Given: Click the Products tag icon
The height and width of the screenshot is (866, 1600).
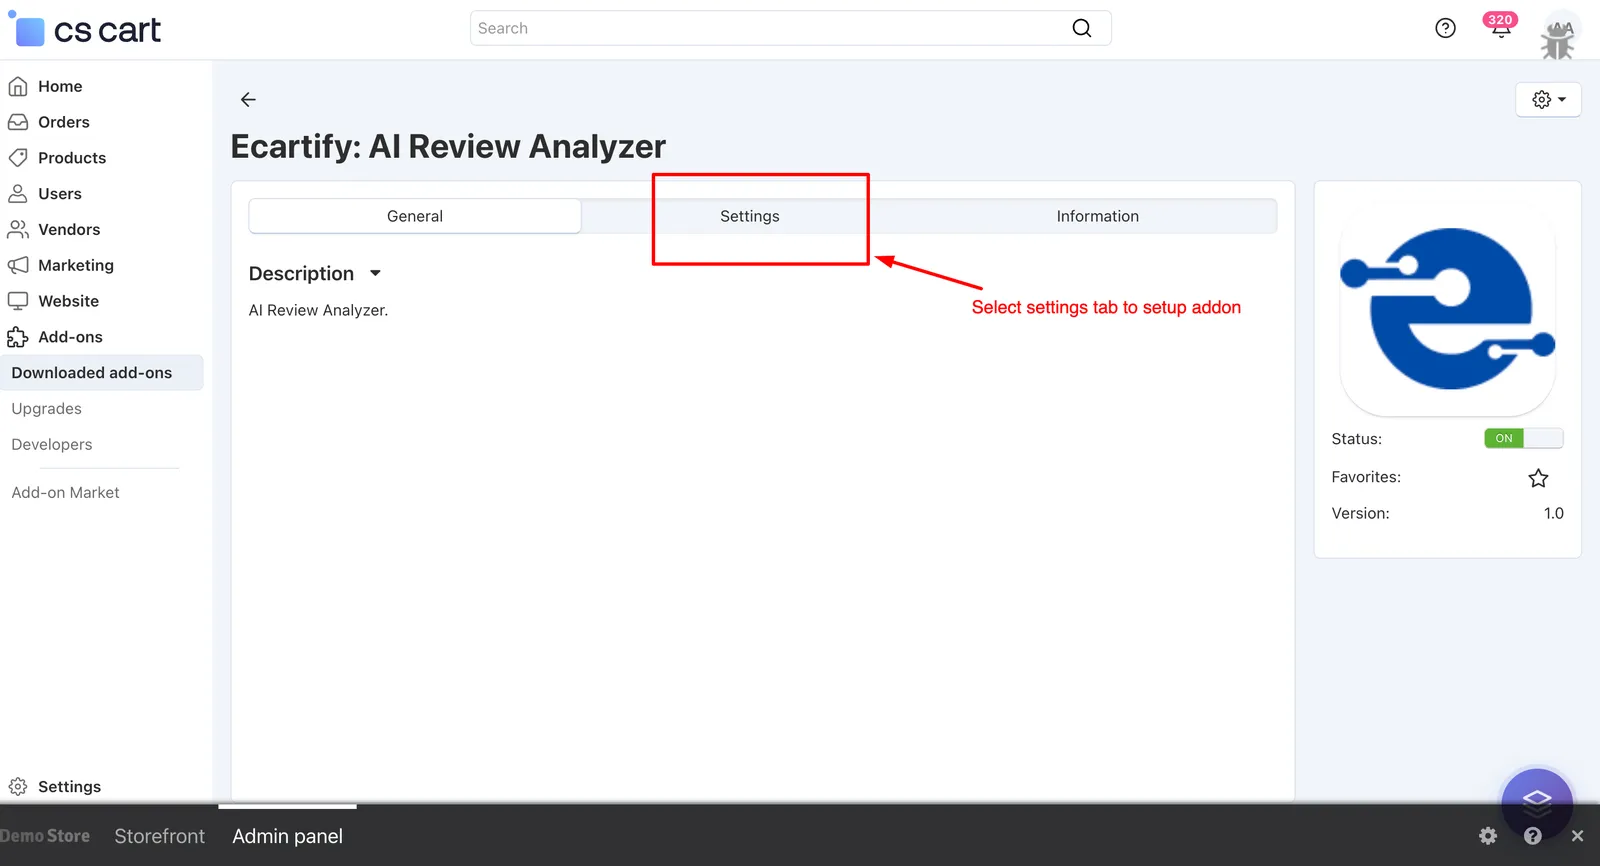Looking at the screenshot, I should point(18,158).
